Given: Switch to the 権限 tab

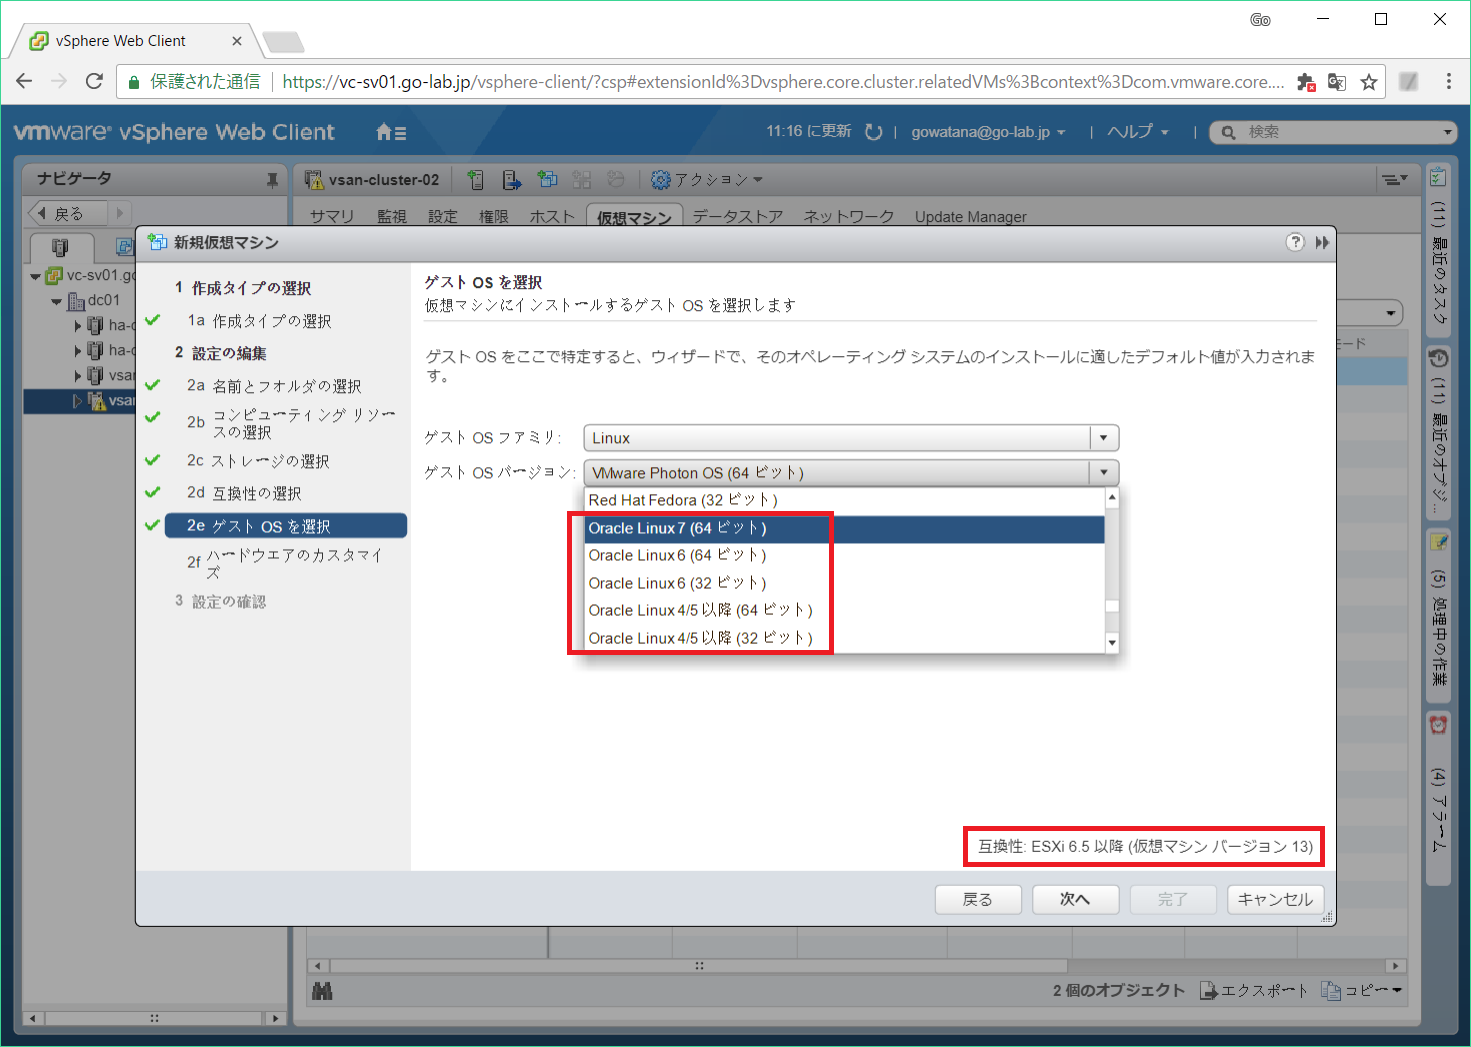Looking at the screenshot, I should 493,217.
